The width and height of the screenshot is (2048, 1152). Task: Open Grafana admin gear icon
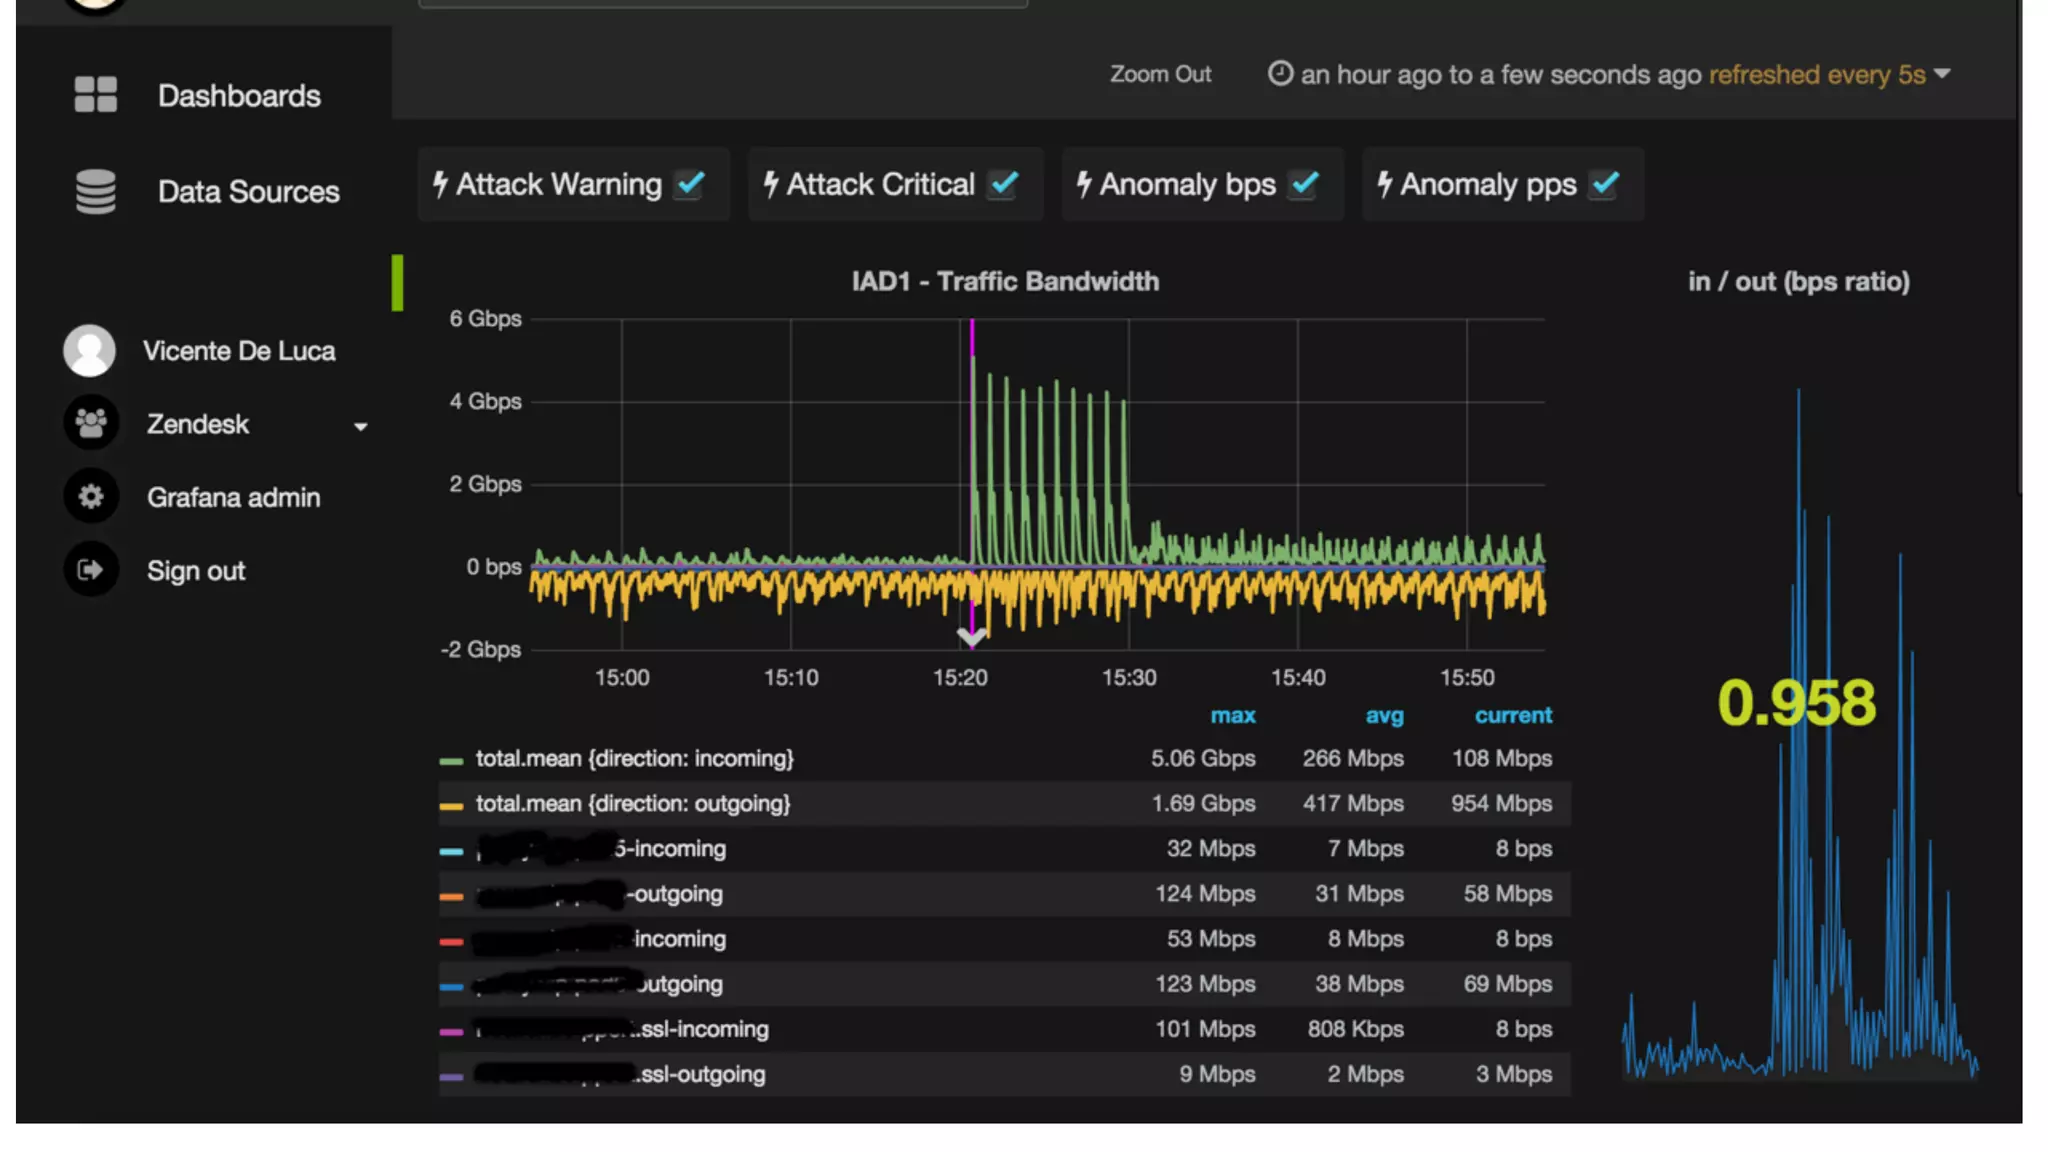pyautogui.click(x=91, y=497)
